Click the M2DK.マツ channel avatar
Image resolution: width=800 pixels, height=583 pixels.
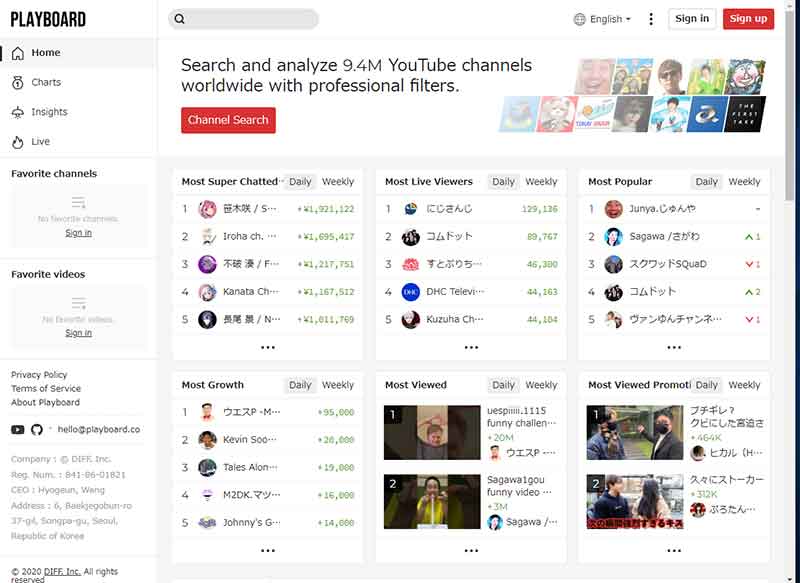(x=207, y=495)
